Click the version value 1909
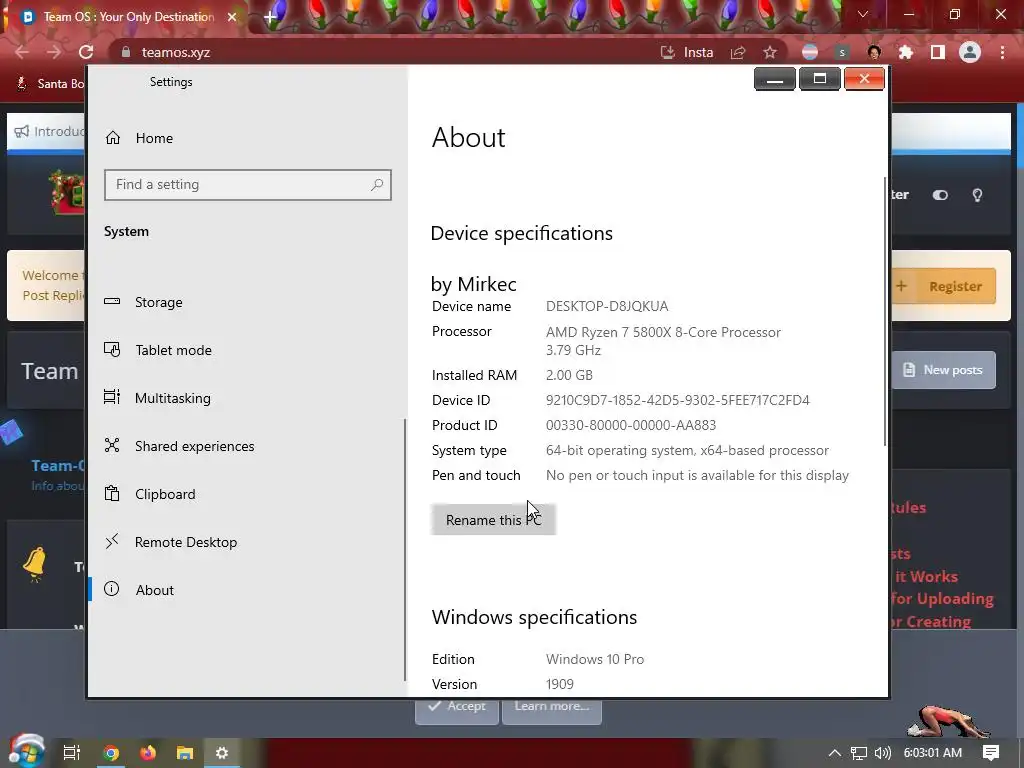1024x768 pixels. pyautogui.click(x=560, y=684)
